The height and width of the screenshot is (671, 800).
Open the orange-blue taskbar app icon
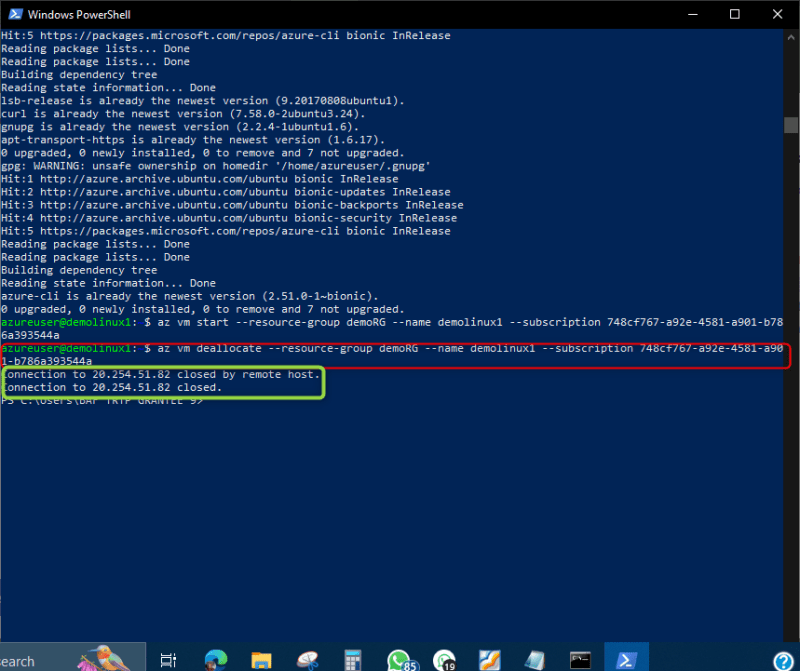[x=489, y=660]
